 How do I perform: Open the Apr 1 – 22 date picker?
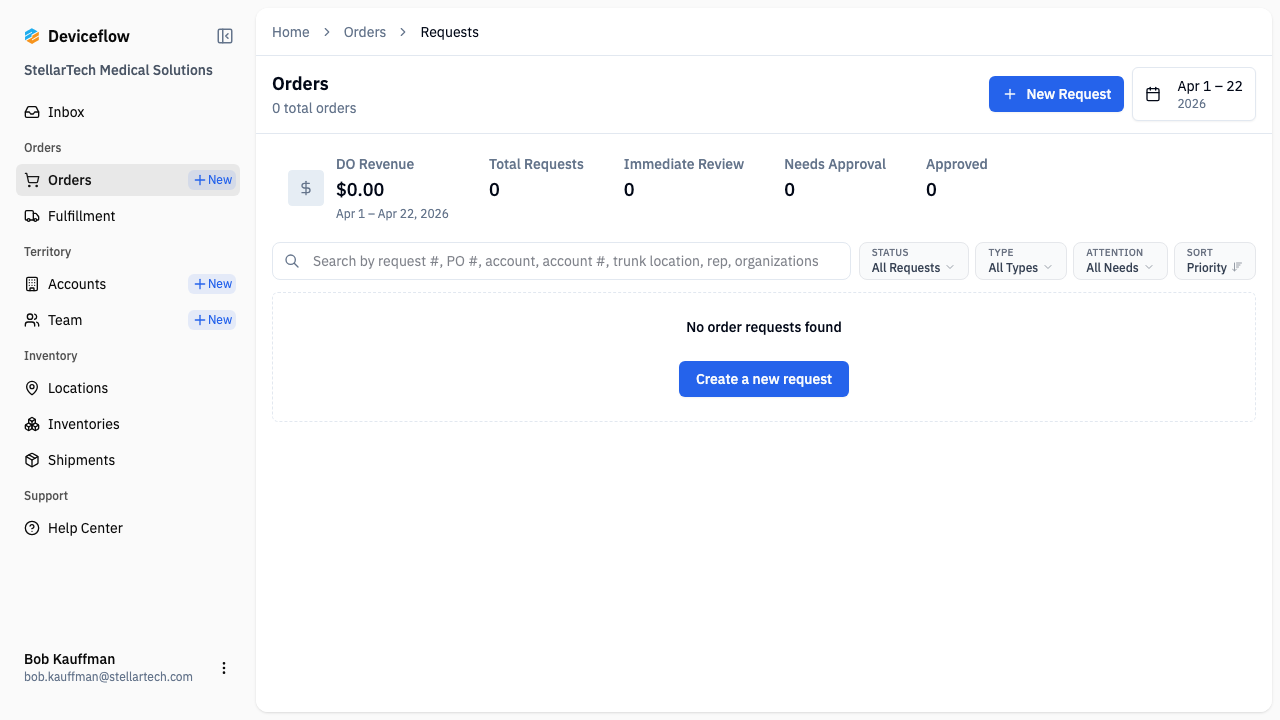[x=1194, y=94]
